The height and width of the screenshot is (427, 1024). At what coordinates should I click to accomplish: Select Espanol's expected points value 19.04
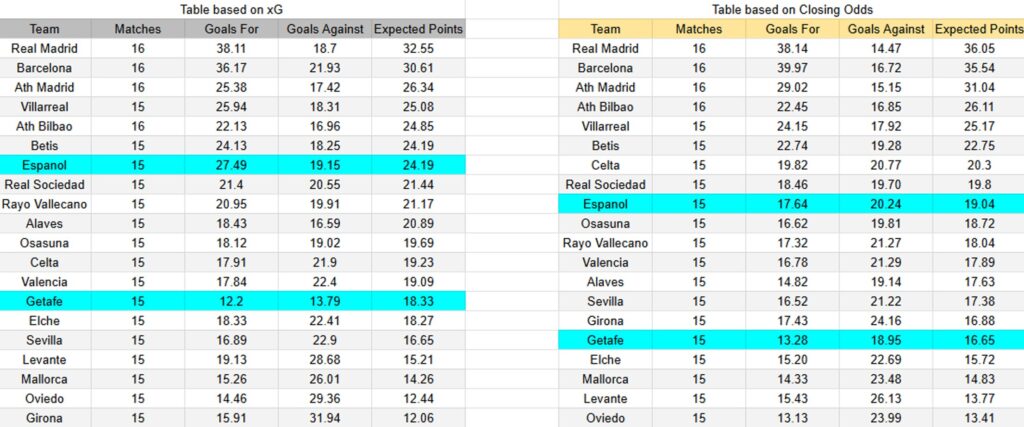point(979,204)
